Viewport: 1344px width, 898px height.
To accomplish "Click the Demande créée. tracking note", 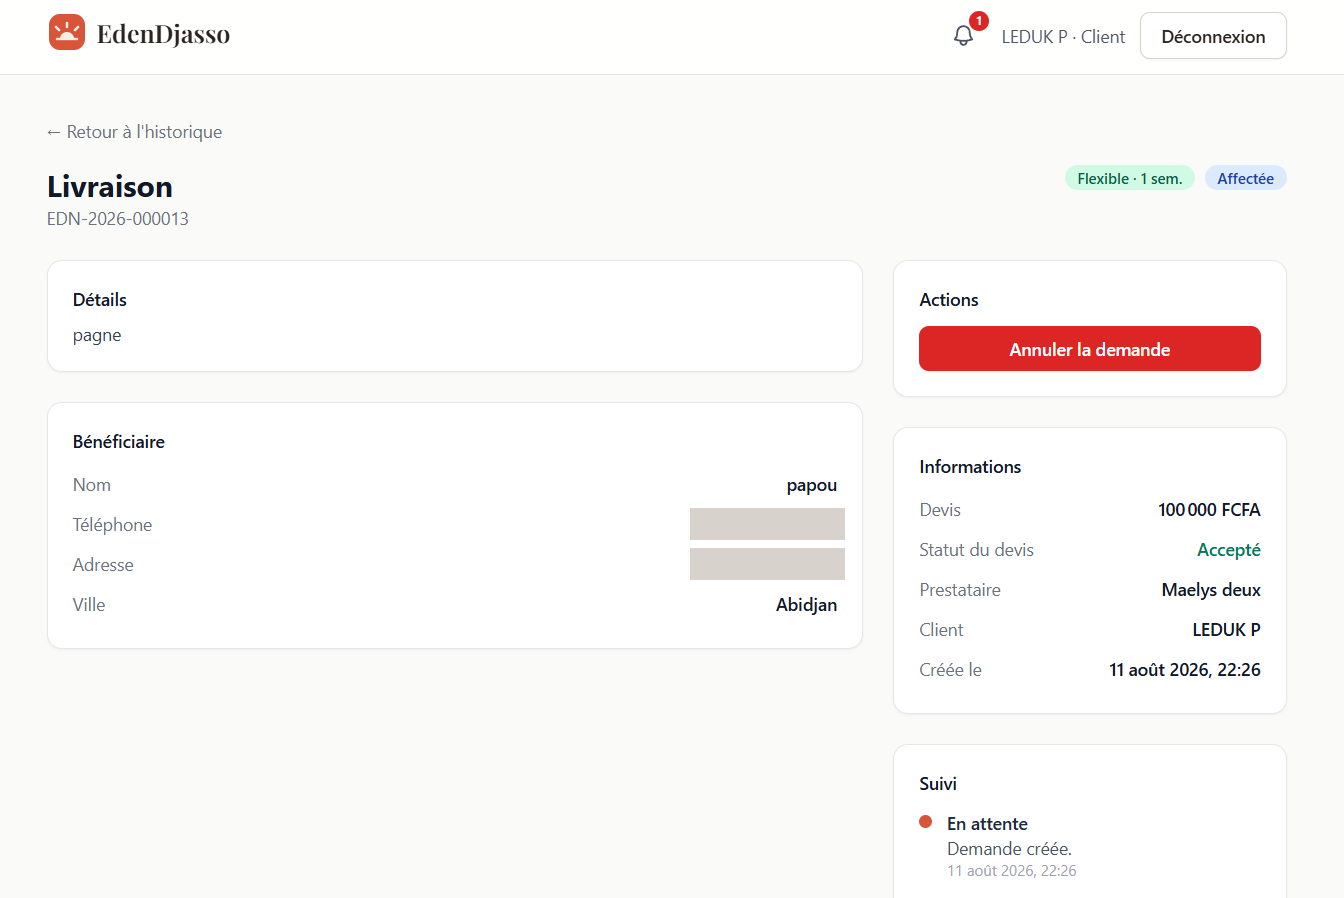I will 1009,849.
